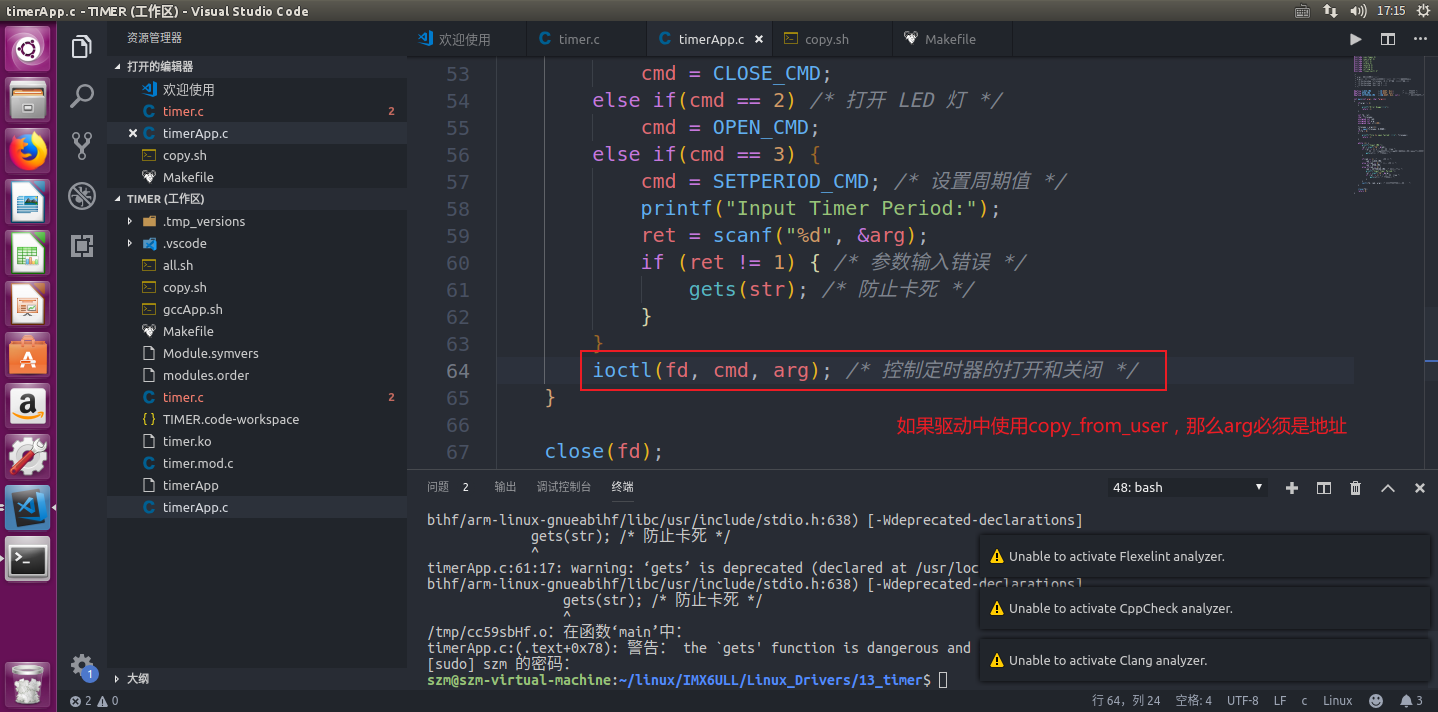Change line ending LF in status bar
This screenshot has width=1438, height=712.
click(x=1280, y=701)
